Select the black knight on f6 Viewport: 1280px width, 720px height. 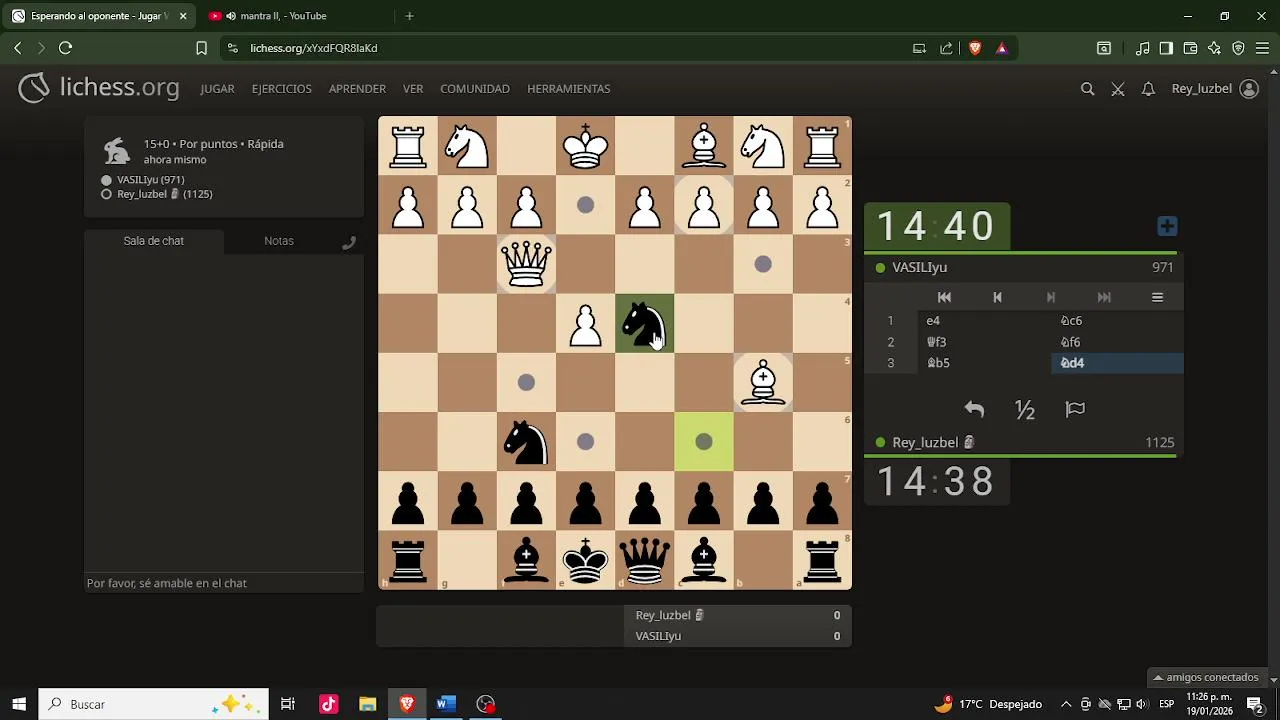tap(526, 441)
